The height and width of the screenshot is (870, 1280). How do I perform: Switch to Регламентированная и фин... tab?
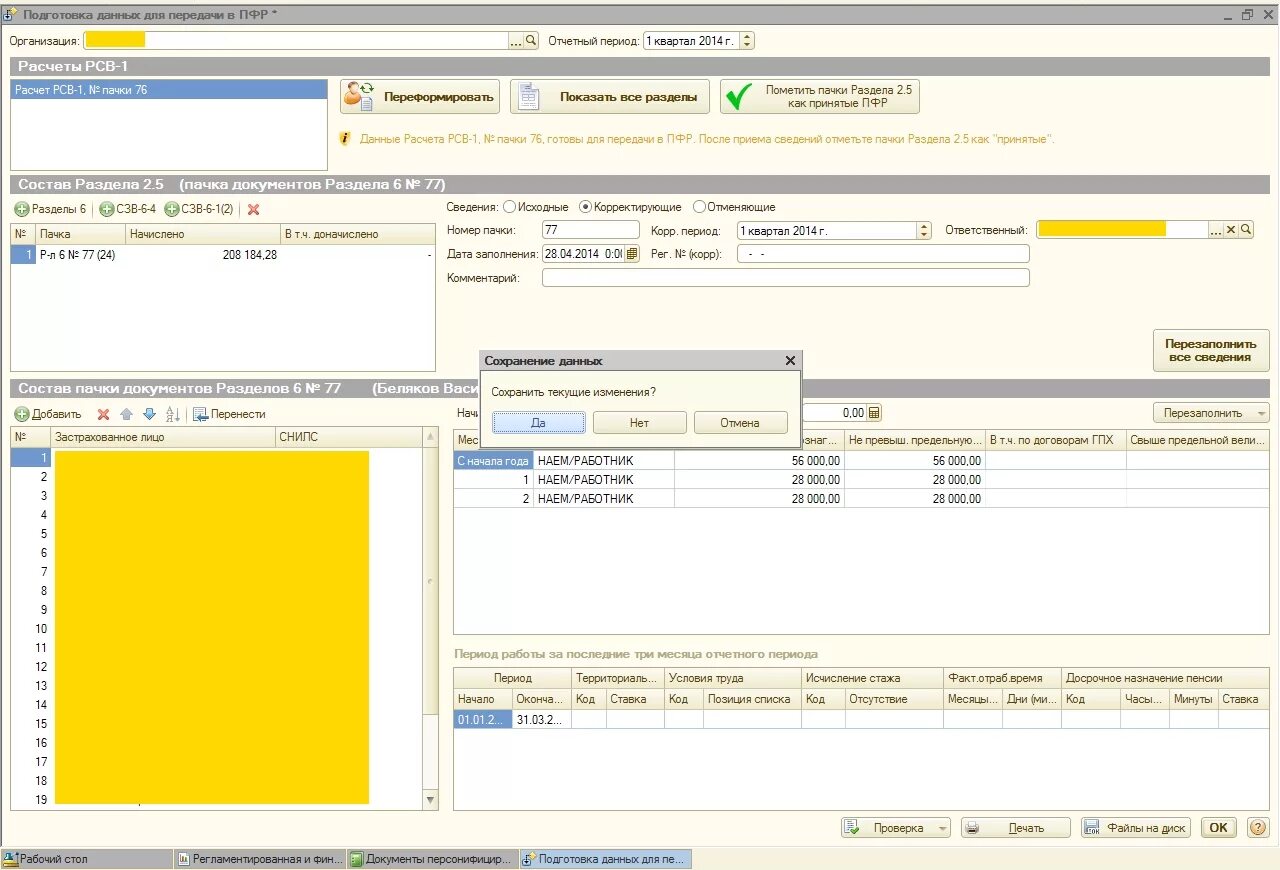[260, 859]
